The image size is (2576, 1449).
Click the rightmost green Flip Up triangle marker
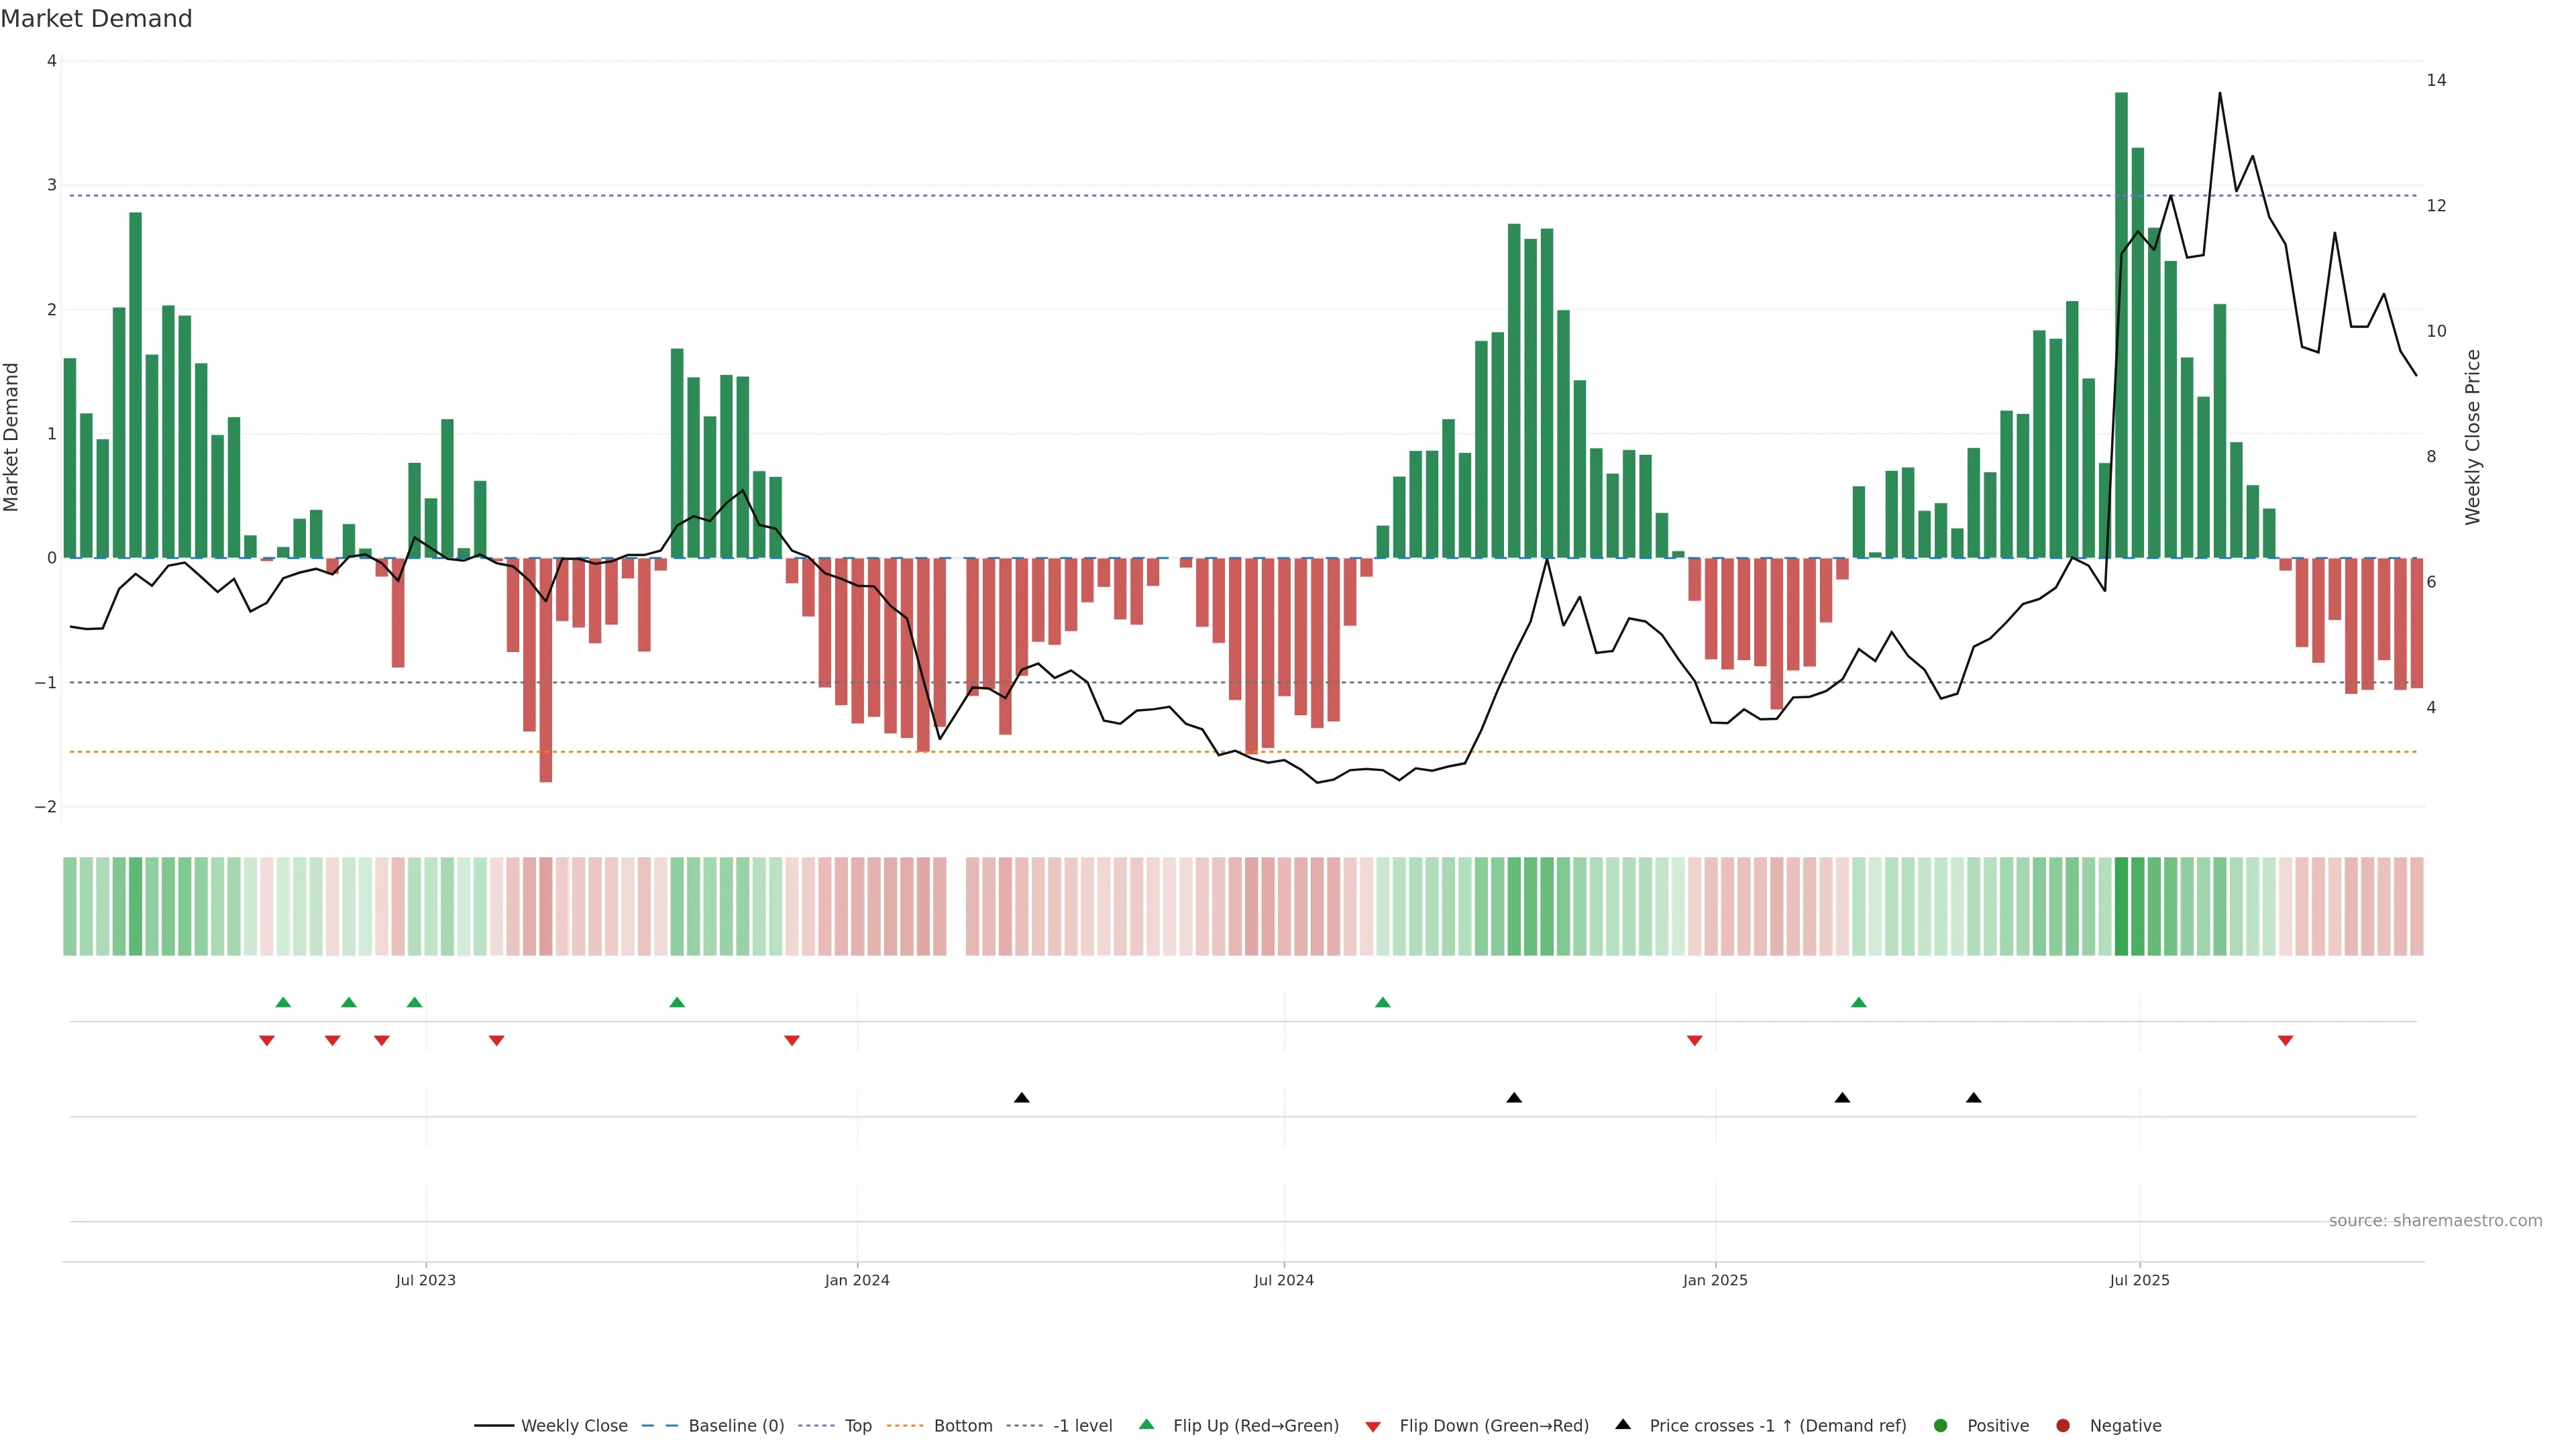pyautogui.click(x=1858, y=1002)
